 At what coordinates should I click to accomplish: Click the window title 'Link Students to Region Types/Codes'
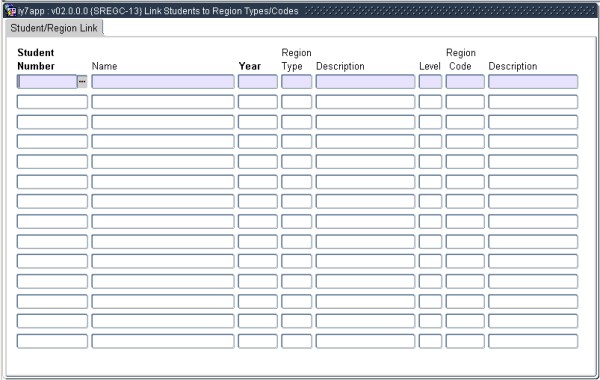point(221,11)
